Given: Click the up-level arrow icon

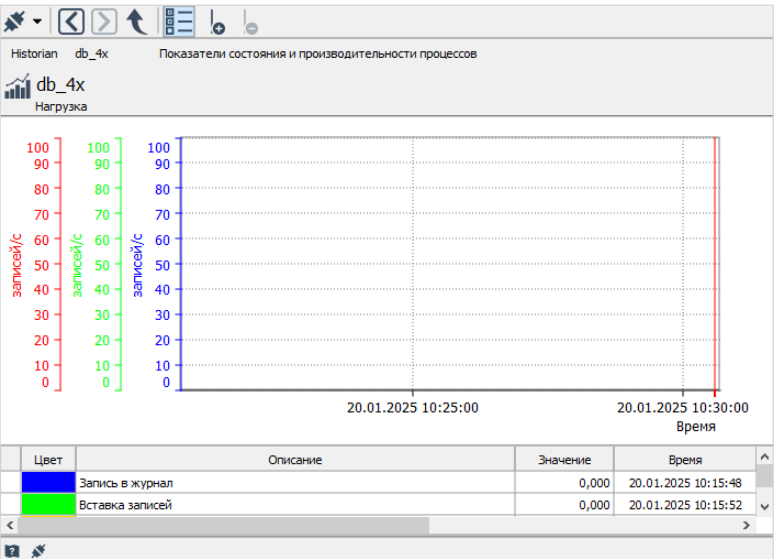Looking at the screenshot, I should [x=137, y=20].
